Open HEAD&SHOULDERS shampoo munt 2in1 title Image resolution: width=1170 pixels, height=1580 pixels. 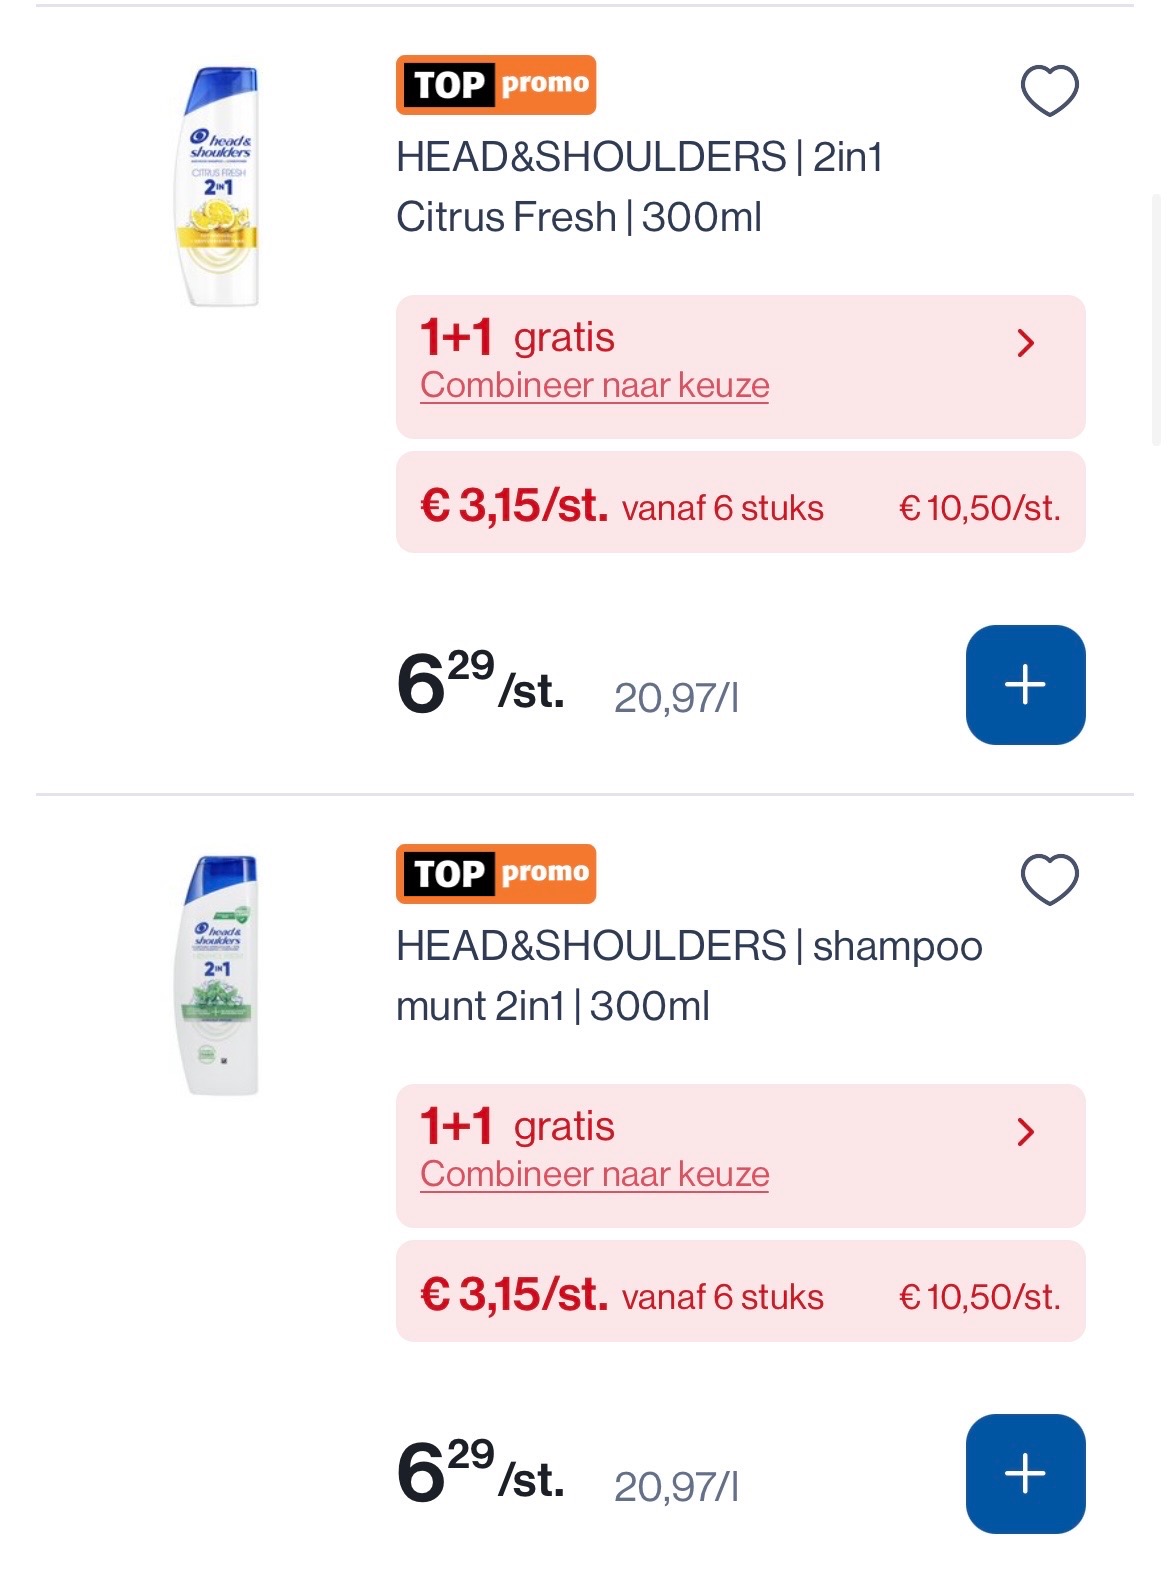coord(689,975)
